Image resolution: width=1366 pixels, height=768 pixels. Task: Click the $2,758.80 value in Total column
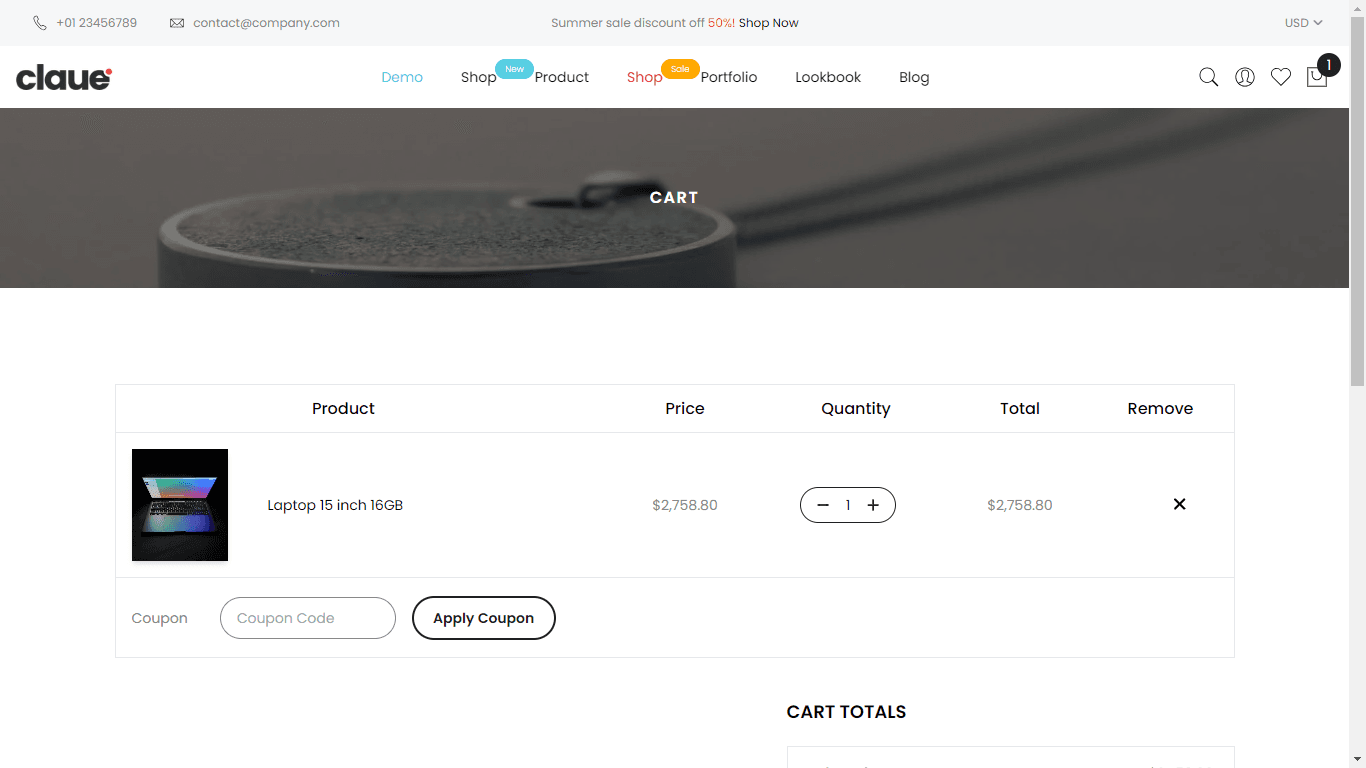[x=1020, y=505]
